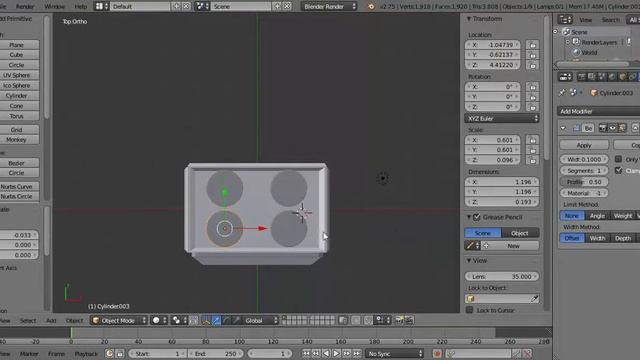Click the OpenGL render image icon
640x360 pixels.
click(x=399, y=320)
